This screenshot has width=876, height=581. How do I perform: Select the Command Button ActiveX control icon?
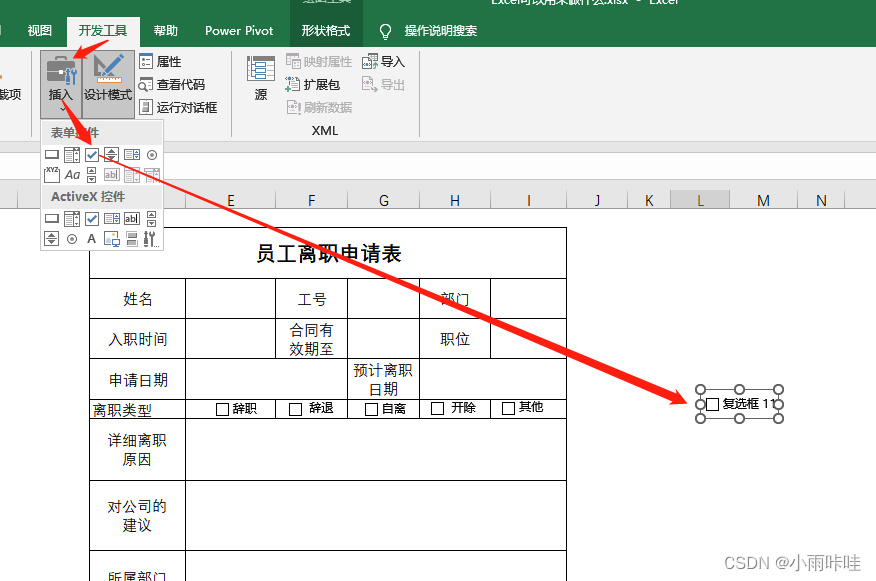coord(51,219)
